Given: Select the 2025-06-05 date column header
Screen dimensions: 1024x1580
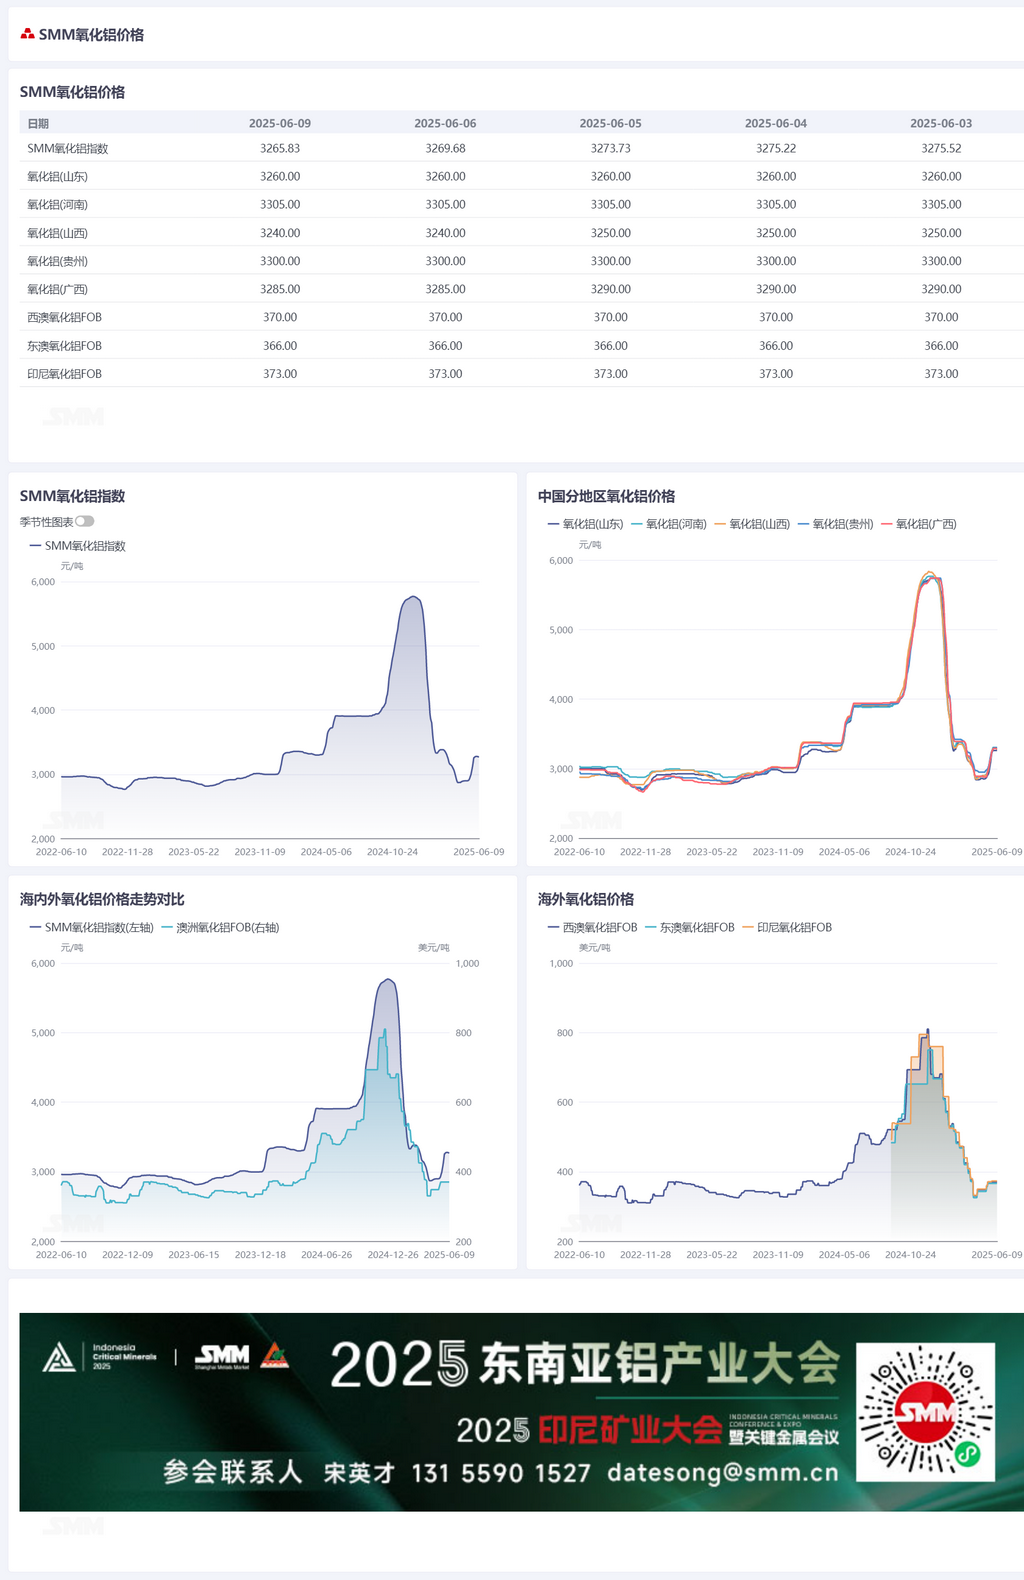Looking at the screenshot, I should (611, 123).
